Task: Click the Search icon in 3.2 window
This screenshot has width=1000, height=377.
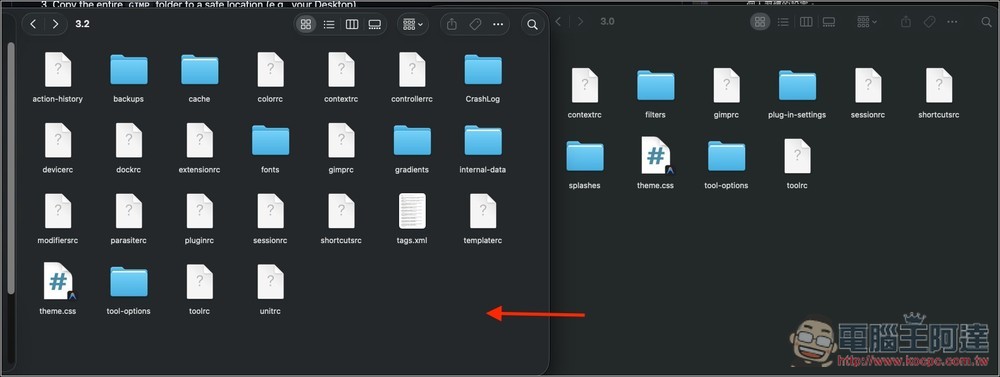Action: point(533,25)
